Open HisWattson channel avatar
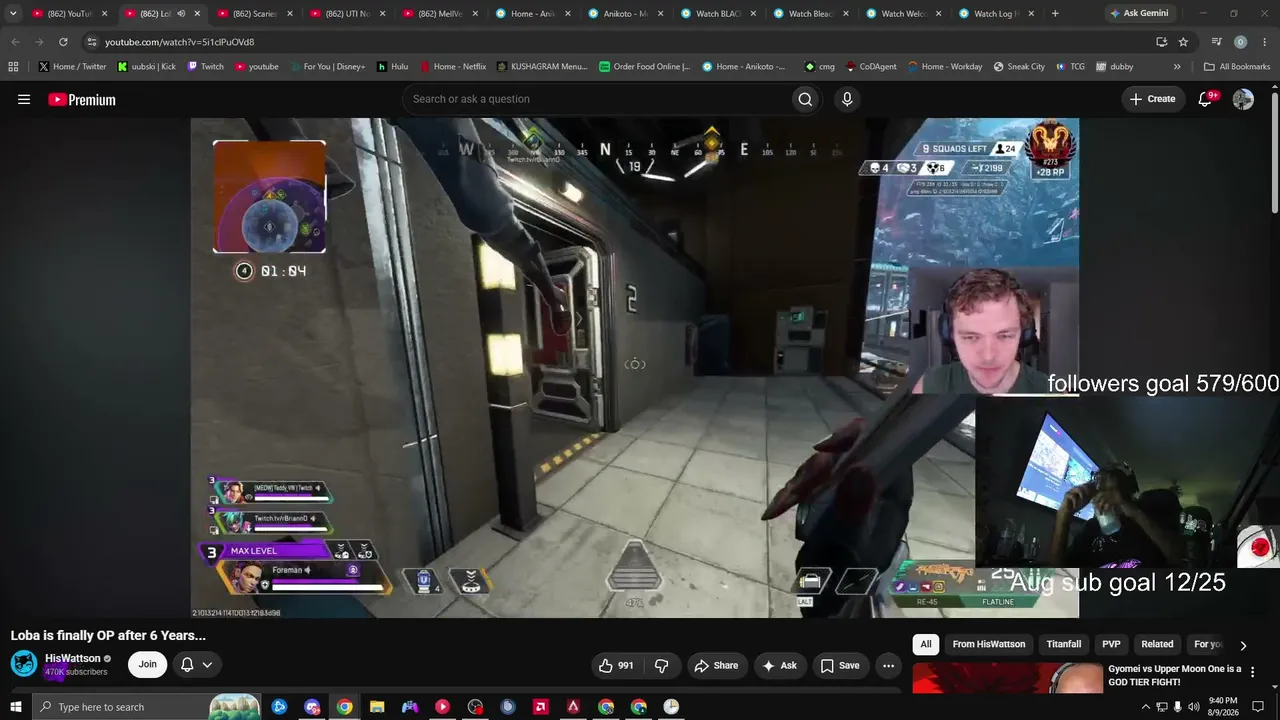Image resolution: width=1280 pixels, height=720 pixels. point(24,664)
